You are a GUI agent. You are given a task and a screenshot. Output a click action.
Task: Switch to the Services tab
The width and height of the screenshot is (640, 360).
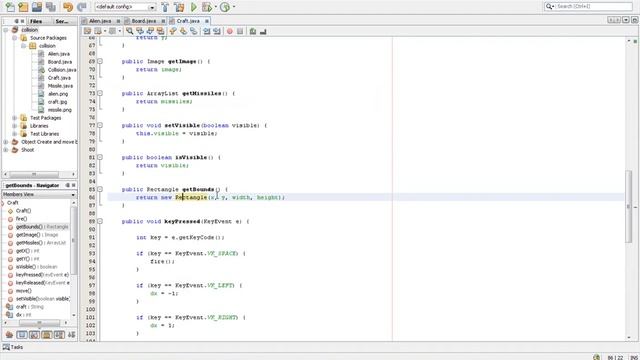tap(62, 21)
